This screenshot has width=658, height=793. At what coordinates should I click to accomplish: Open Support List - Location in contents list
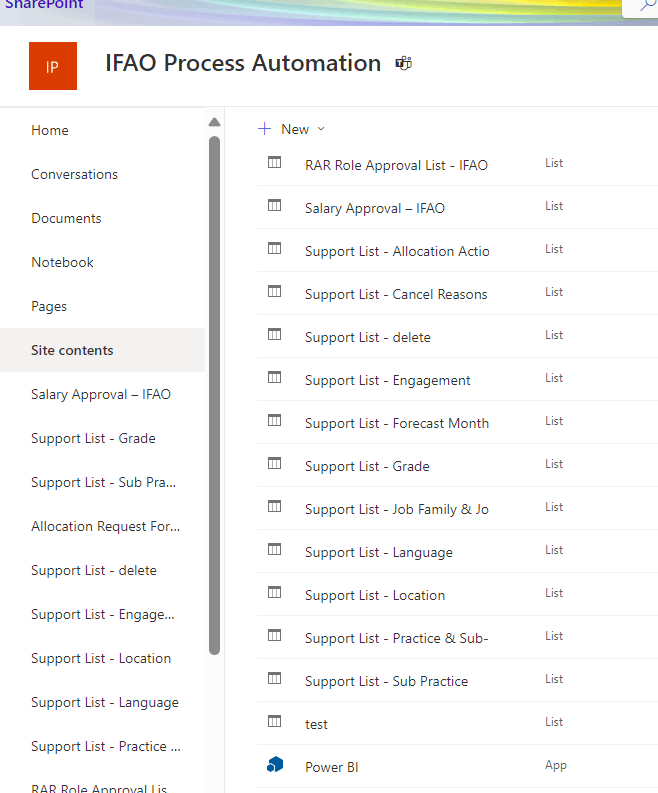point(375,595)
